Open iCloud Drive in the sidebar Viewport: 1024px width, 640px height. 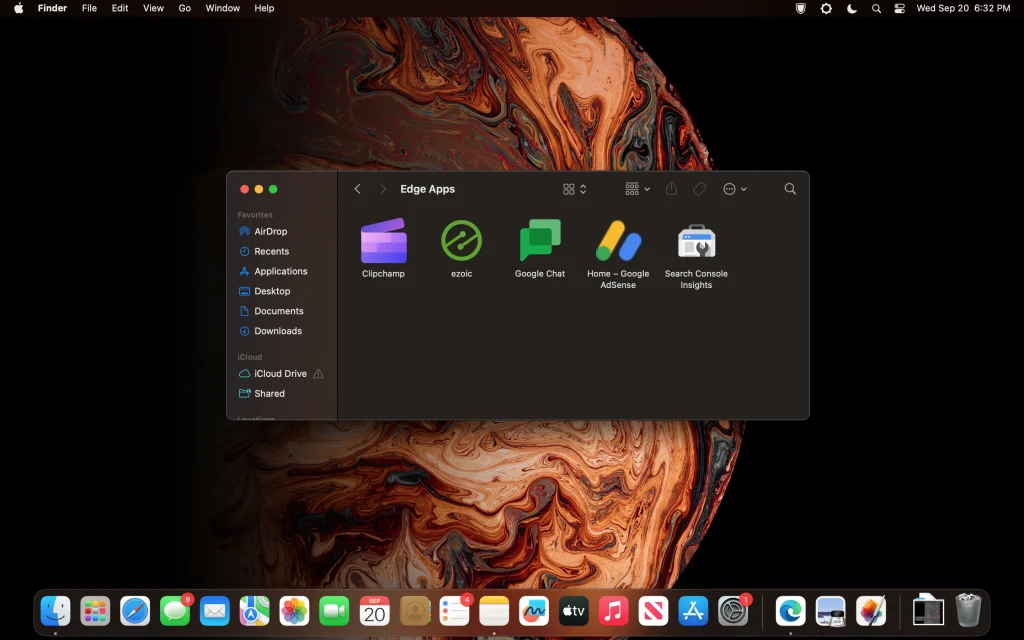[x=281, y=374]
